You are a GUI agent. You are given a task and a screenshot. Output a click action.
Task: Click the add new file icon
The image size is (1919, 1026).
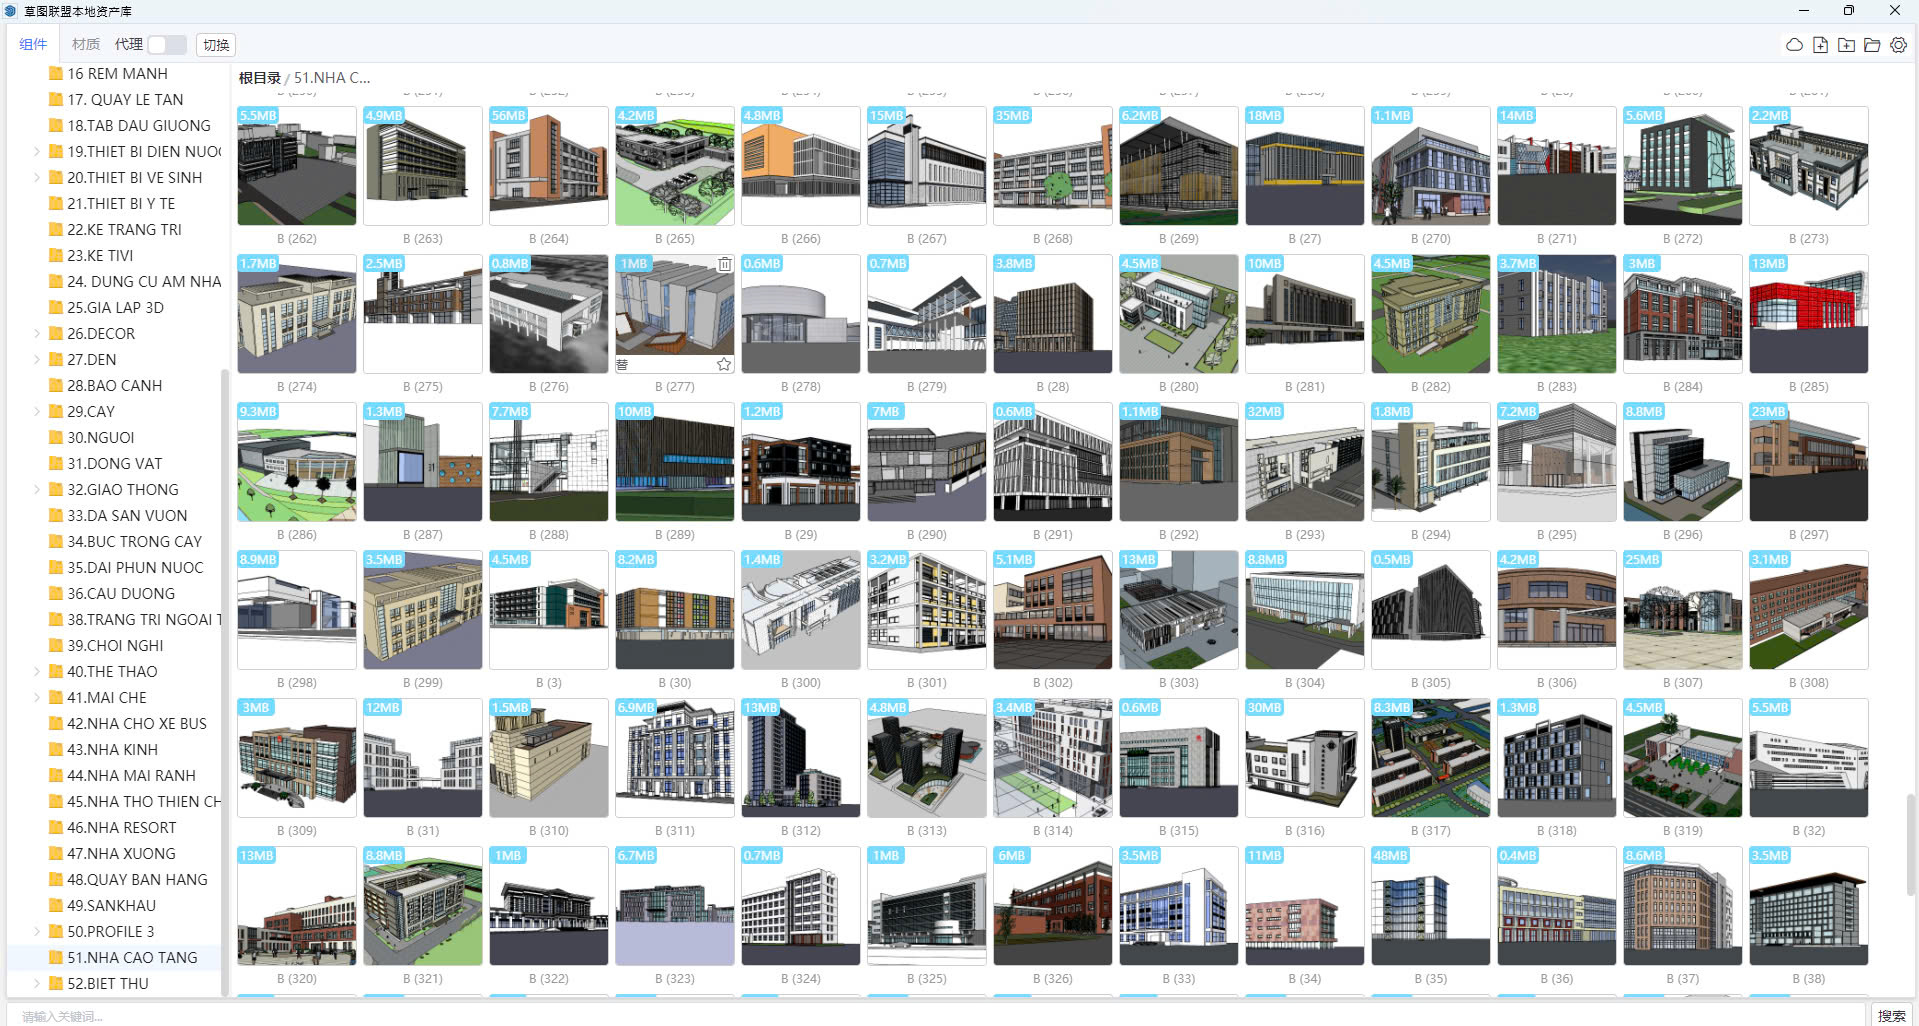[x=1820, y=45]
